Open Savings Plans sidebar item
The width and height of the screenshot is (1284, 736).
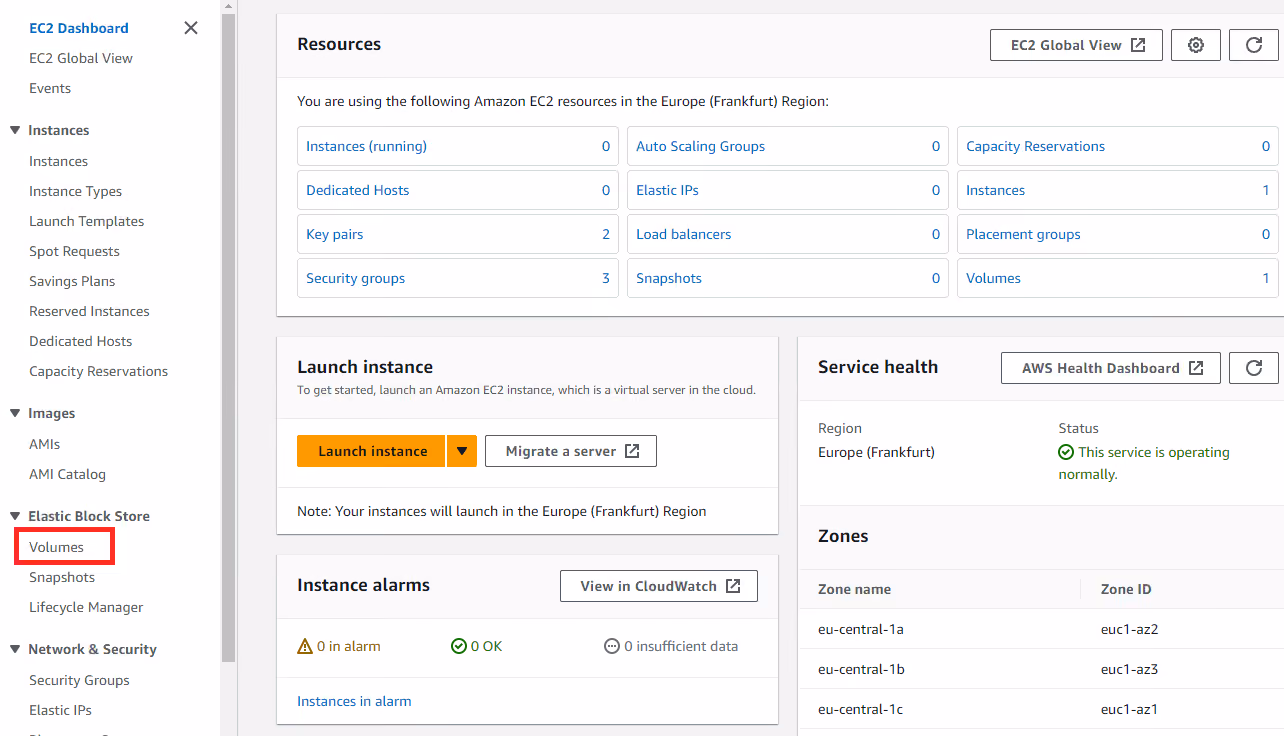pos(72,281)
